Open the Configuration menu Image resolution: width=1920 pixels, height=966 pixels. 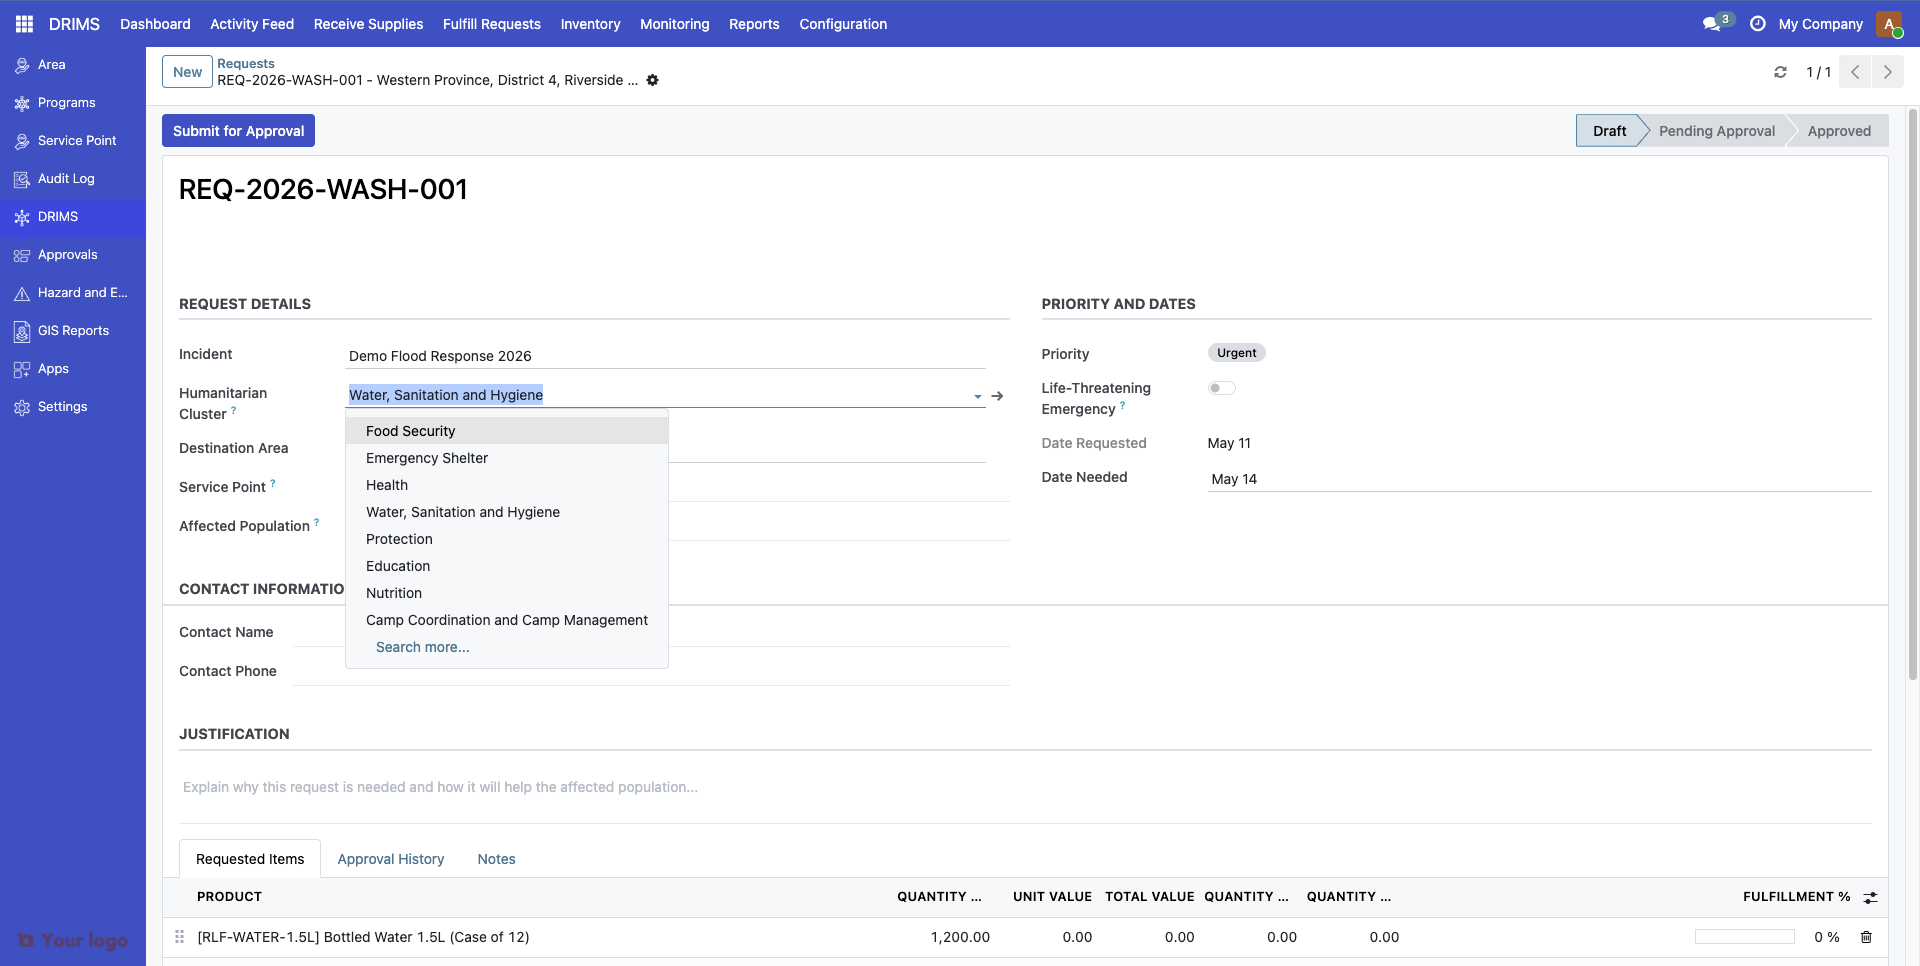pos(843,24)
